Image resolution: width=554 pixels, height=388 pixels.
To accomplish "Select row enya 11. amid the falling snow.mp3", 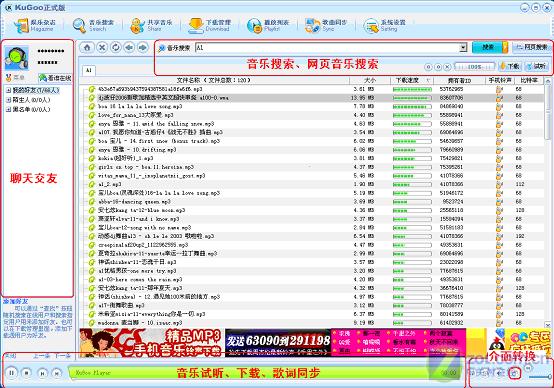I will tap(311, 124).
